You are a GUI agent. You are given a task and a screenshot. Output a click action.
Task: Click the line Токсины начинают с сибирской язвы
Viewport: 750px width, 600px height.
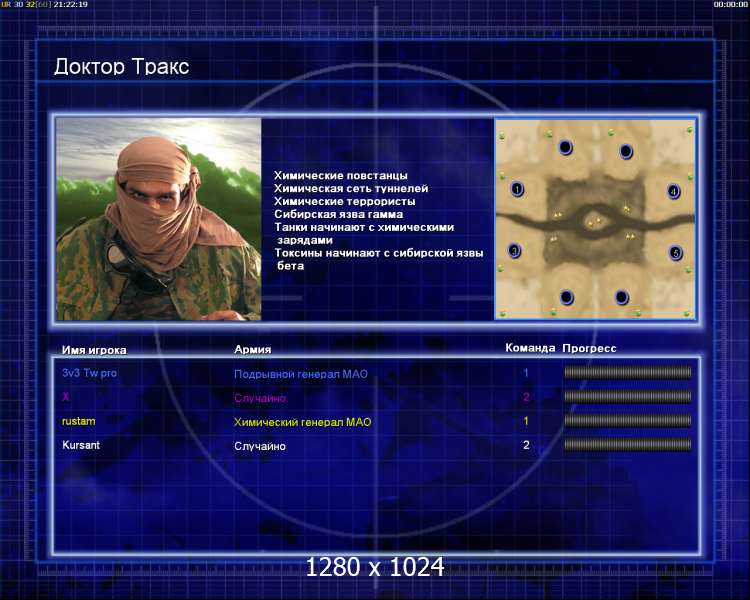tap(378, 253)
